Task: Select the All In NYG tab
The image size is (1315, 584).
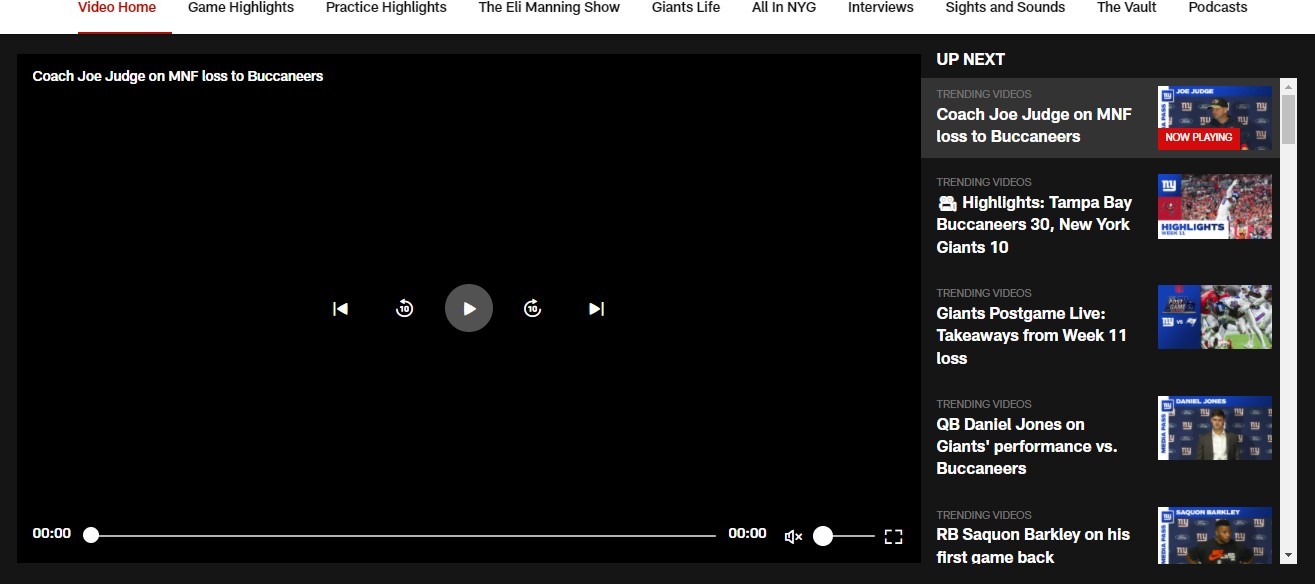Action: [784, 8]
